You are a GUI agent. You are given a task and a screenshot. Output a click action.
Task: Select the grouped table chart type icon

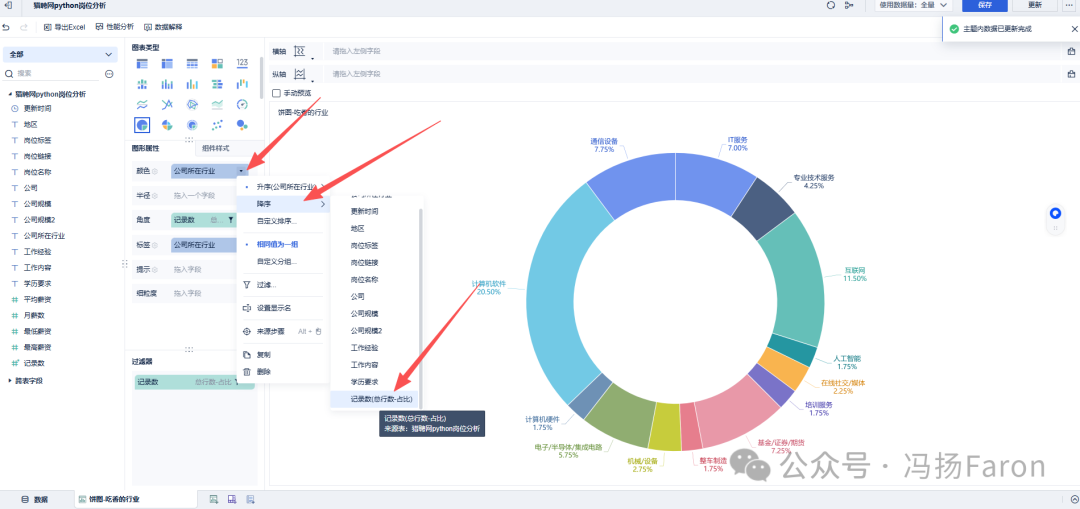click(x=142, y=63)
